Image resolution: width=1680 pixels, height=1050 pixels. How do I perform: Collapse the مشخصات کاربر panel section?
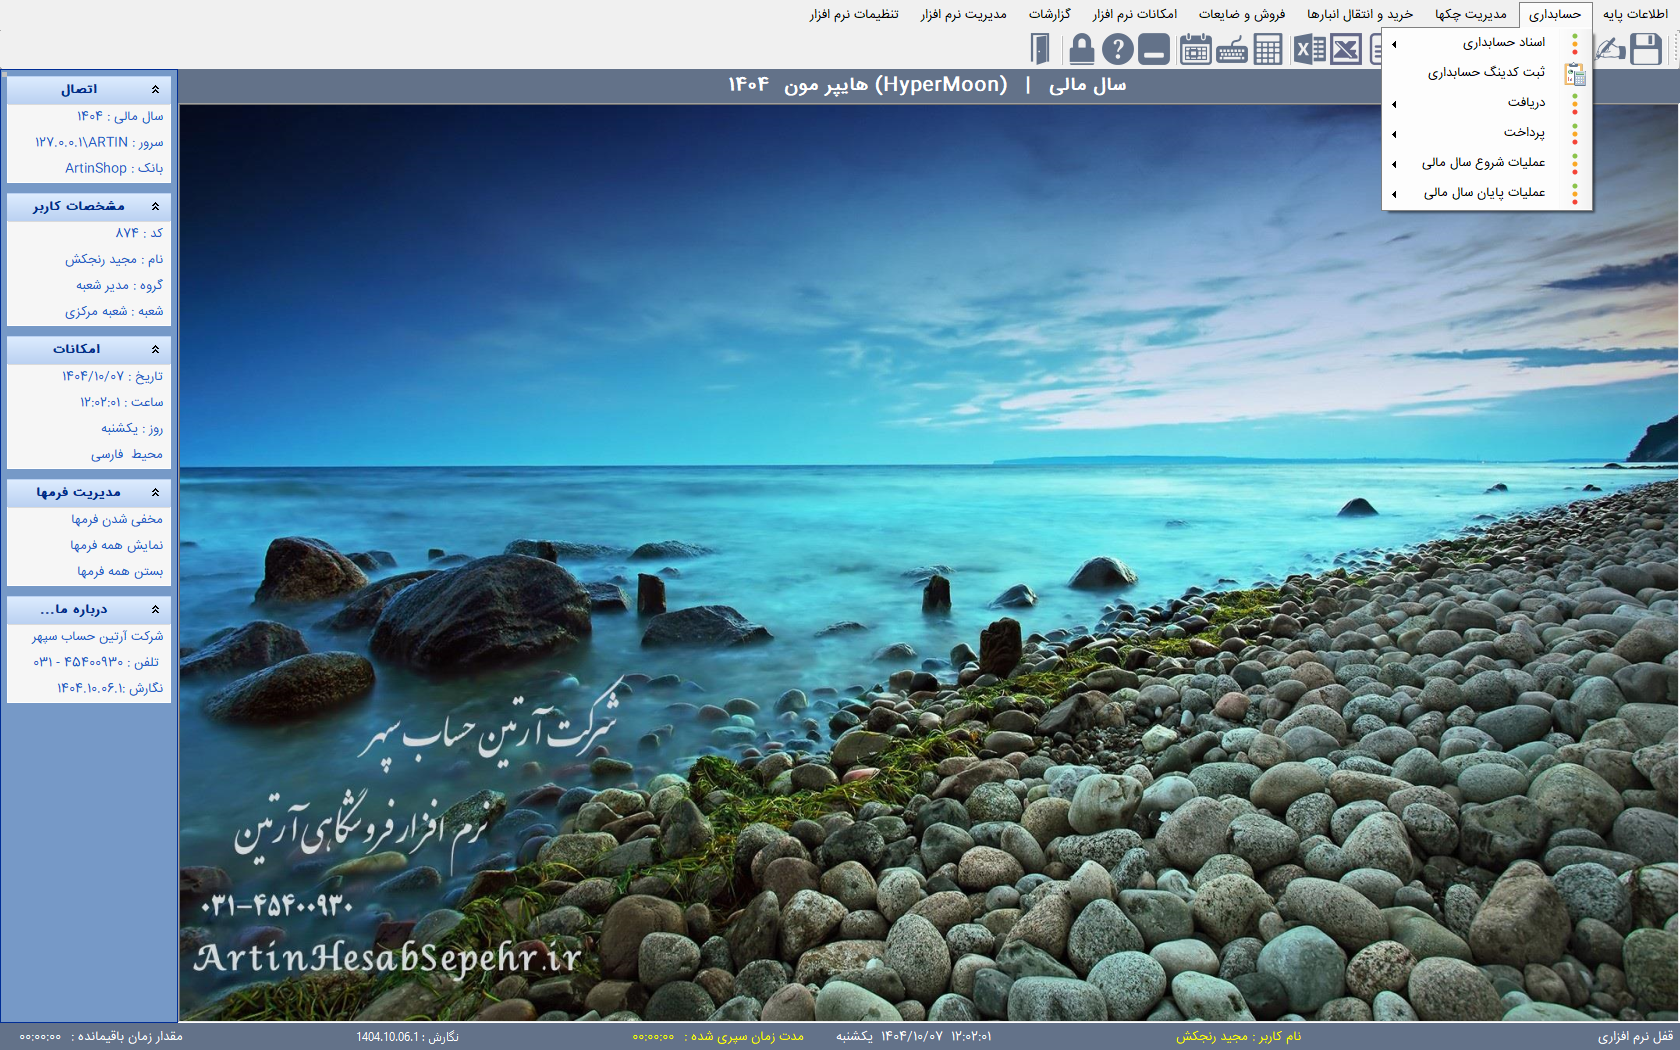pyautogui.click(x=155, y=206)
